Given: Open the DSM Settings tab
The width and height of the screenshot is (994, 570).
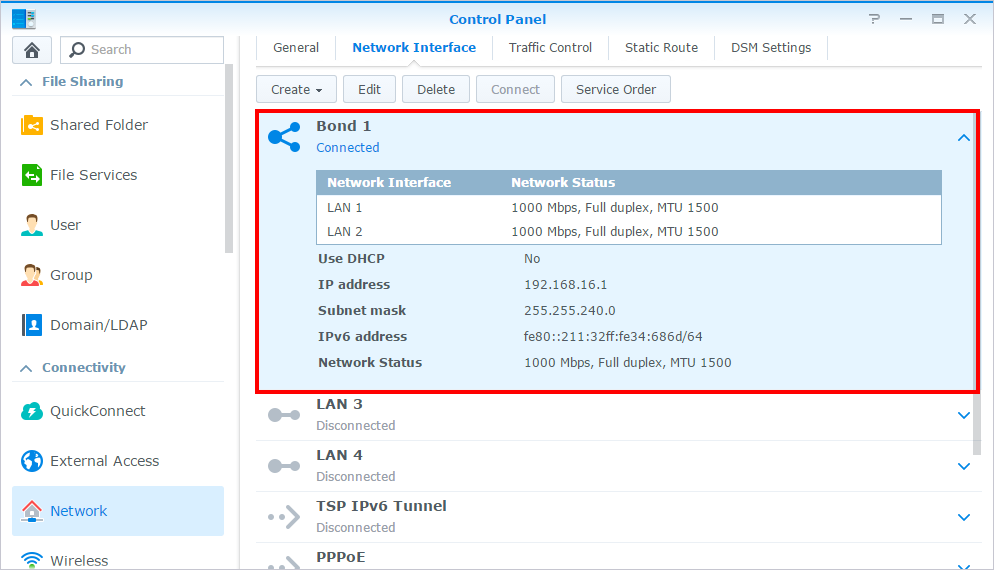Looking at the screenshot, I should [x=771, y=48].
